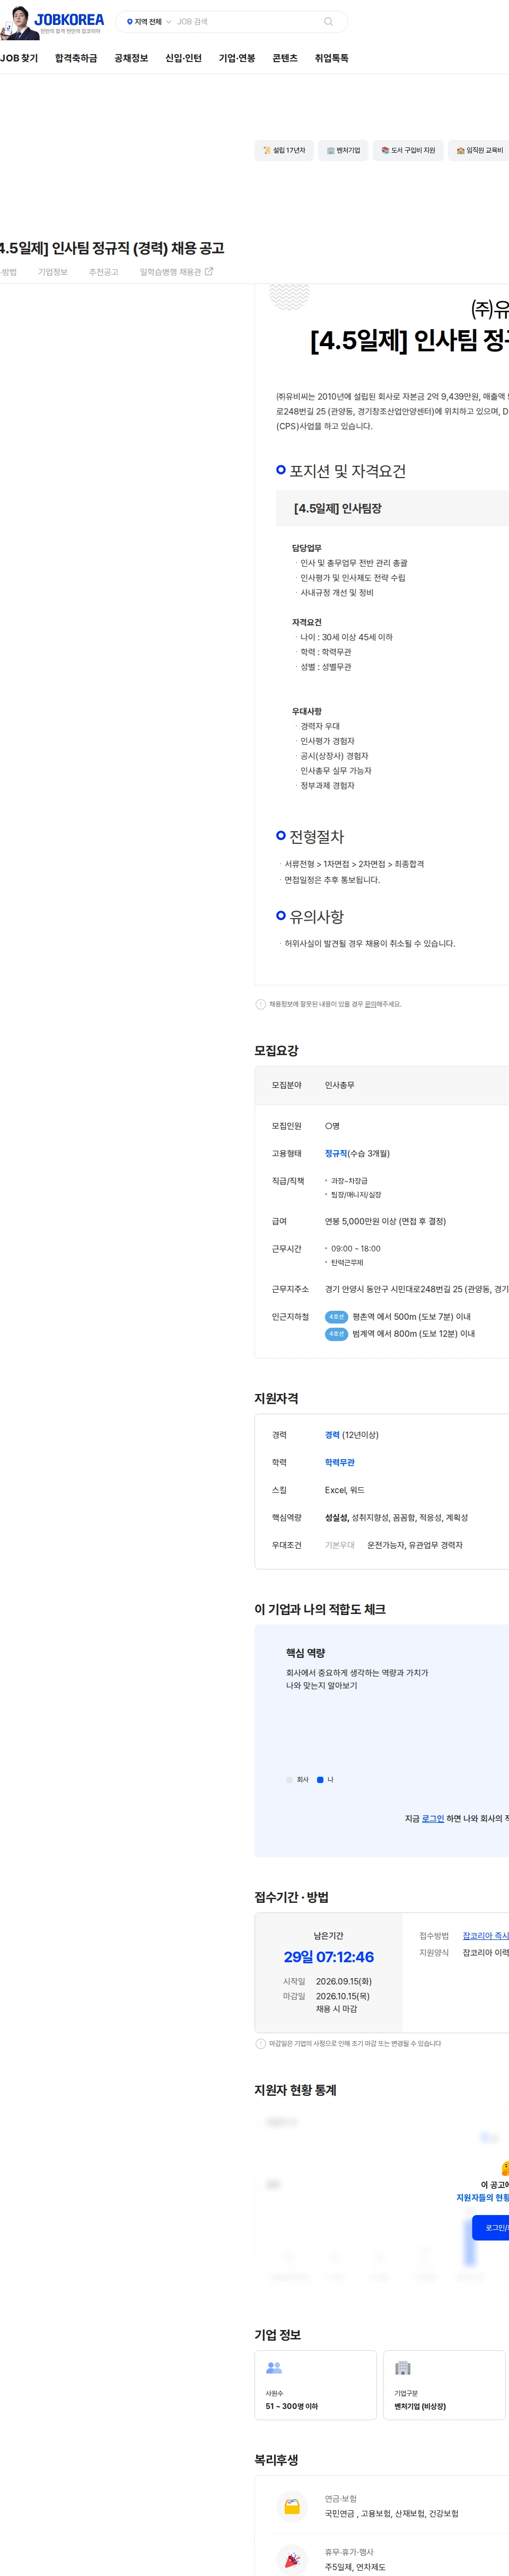This screenshot has height=2576, width=509.
Task: Click the [4.5일제] 인사팀장 position header
Action: (338, 508)
